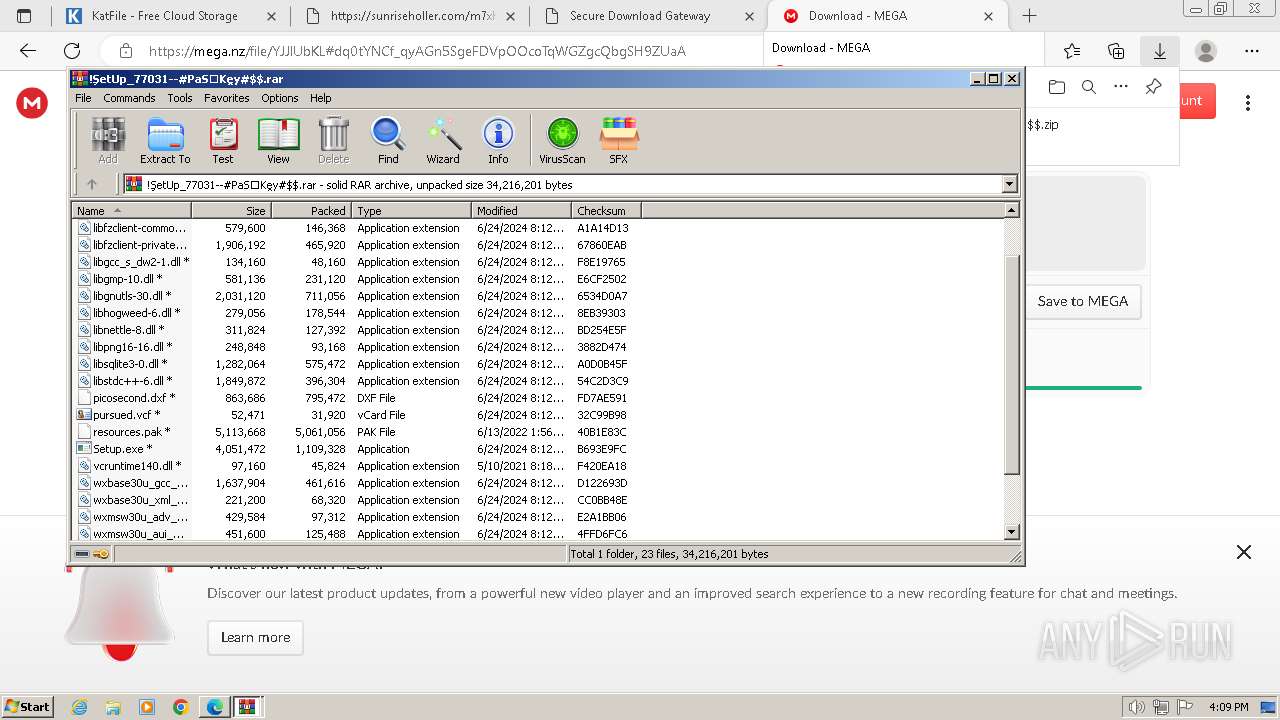Open the Edge favorites star button
1280x720 pixels.
point(1072,51)
